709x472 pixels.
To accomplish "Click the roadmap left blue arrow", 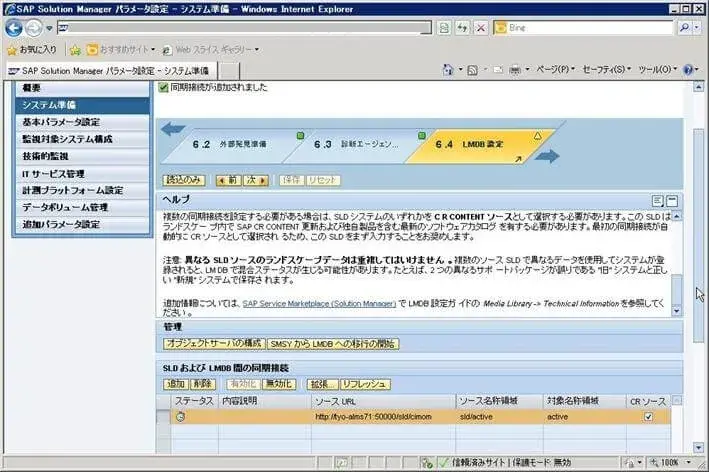I will coord(173,129).
